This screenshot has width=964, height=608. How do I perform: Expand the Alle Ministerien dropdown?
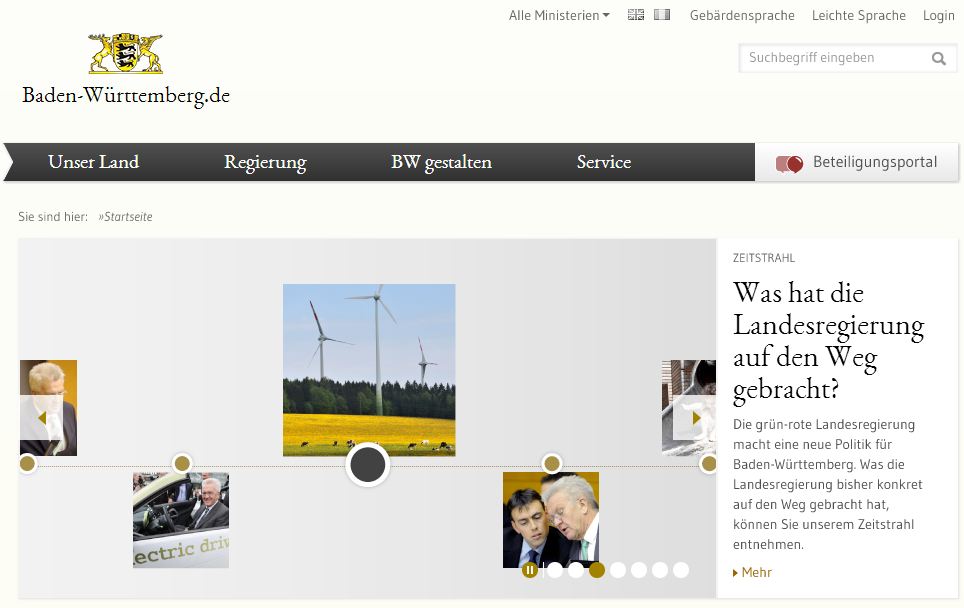[559, 15]
